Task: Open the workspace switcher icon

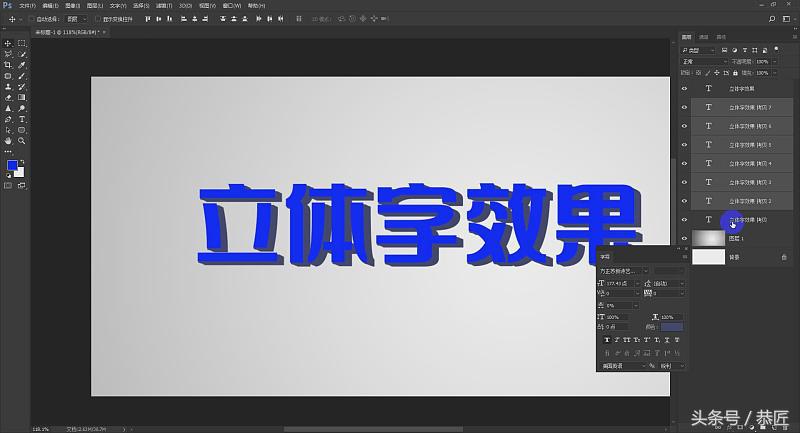Action: [x=786, y=19]
